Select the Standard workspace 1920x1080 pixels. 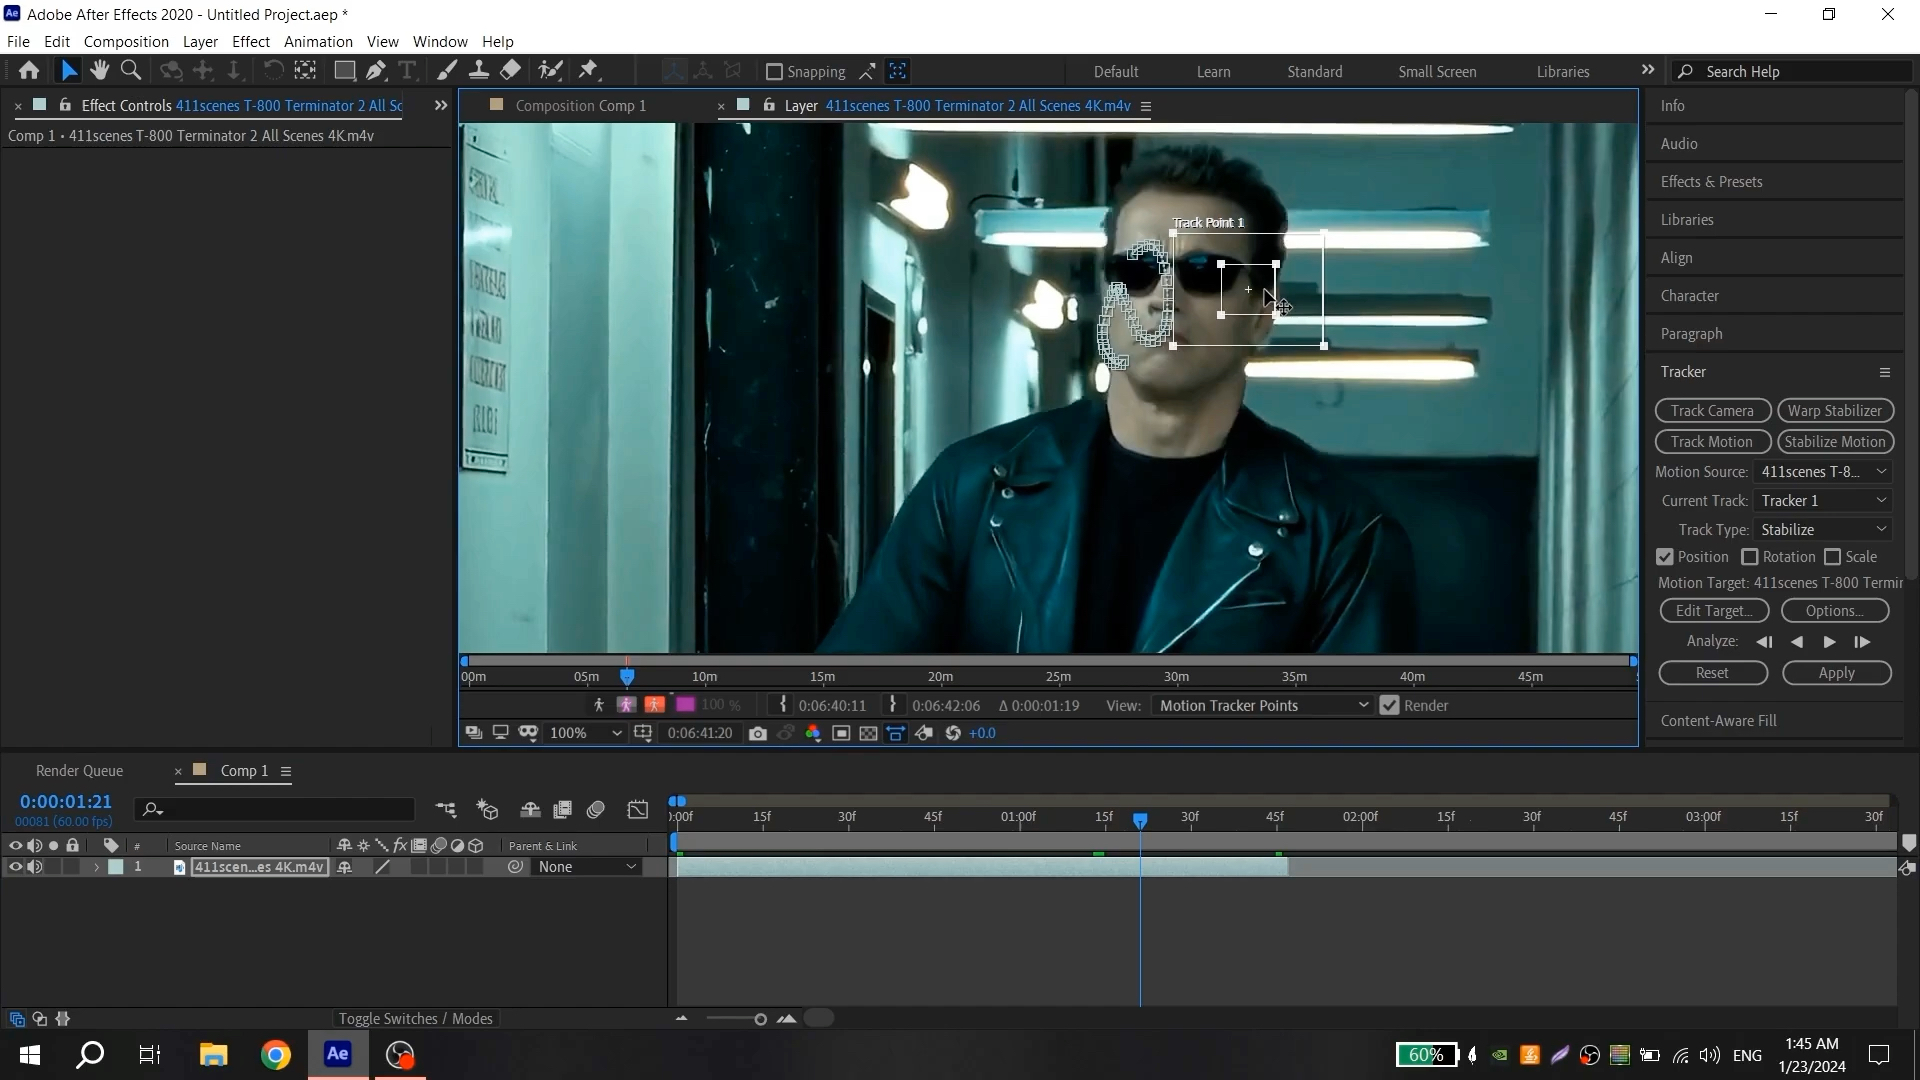coord(1315,72)
